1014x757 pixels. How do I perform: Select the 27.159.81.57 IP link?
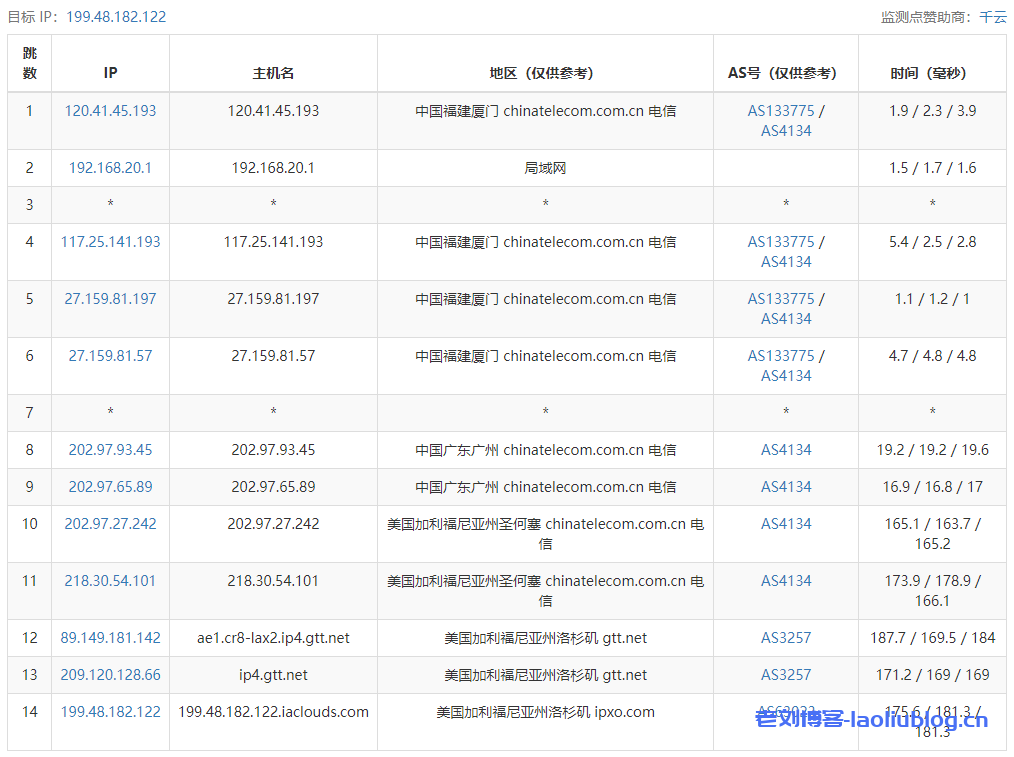110,356
